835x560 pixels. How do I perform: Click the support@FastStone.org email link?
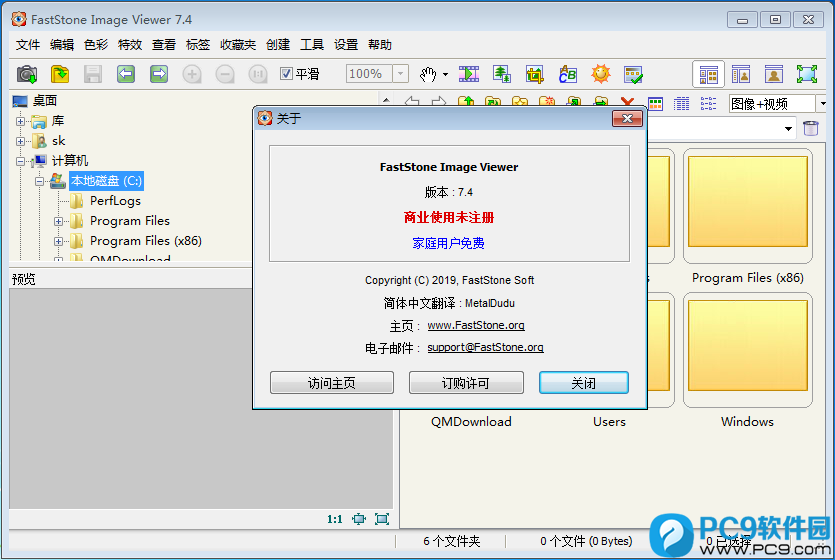click(x=486, y=348)
